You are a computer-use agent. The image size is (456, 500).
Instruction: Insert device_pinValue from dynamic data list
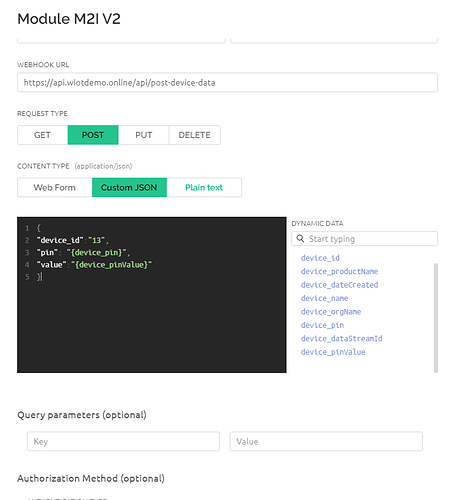click(333, 352)
